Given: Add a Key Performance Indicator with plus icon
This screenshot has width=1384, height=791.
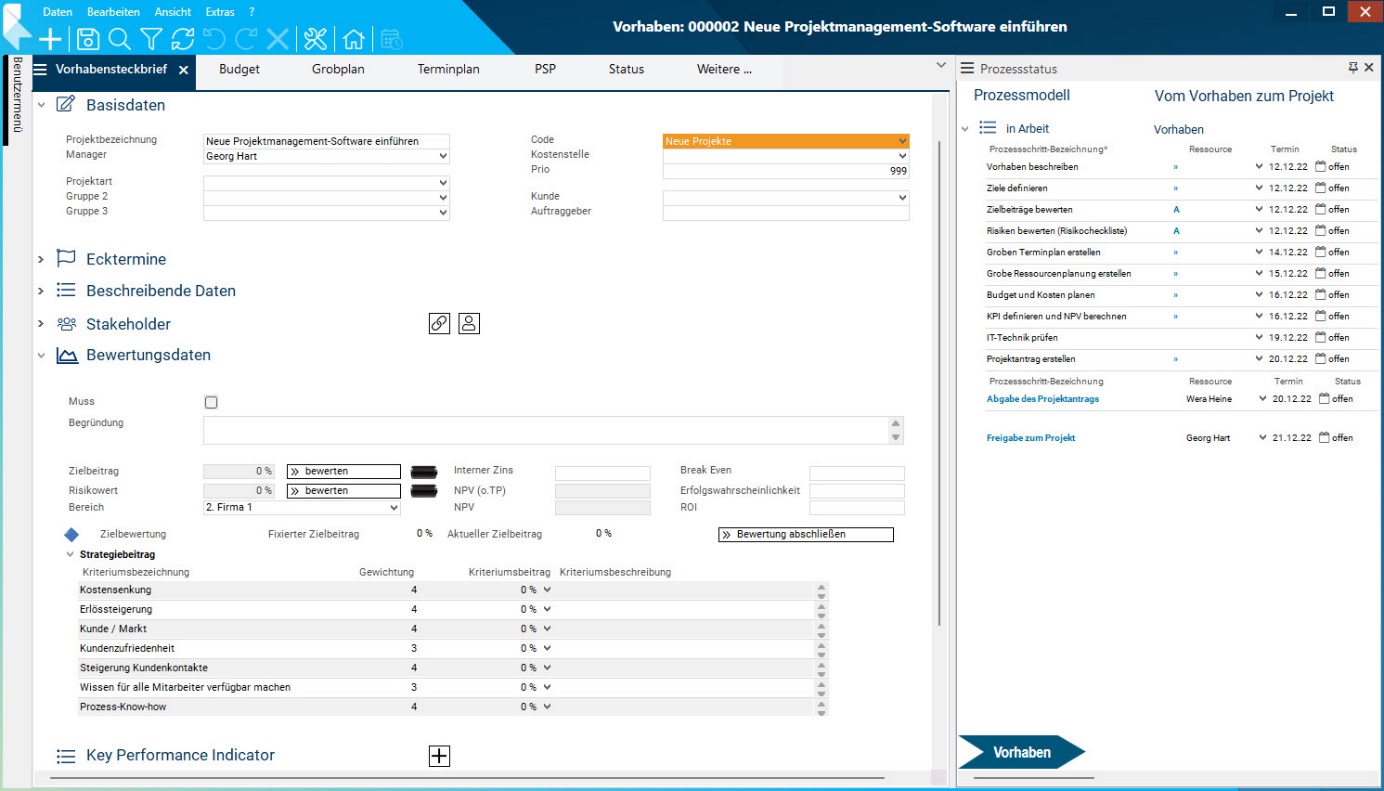Looking at the screenshot, I should pyautogui.click(x=439, y=756).
